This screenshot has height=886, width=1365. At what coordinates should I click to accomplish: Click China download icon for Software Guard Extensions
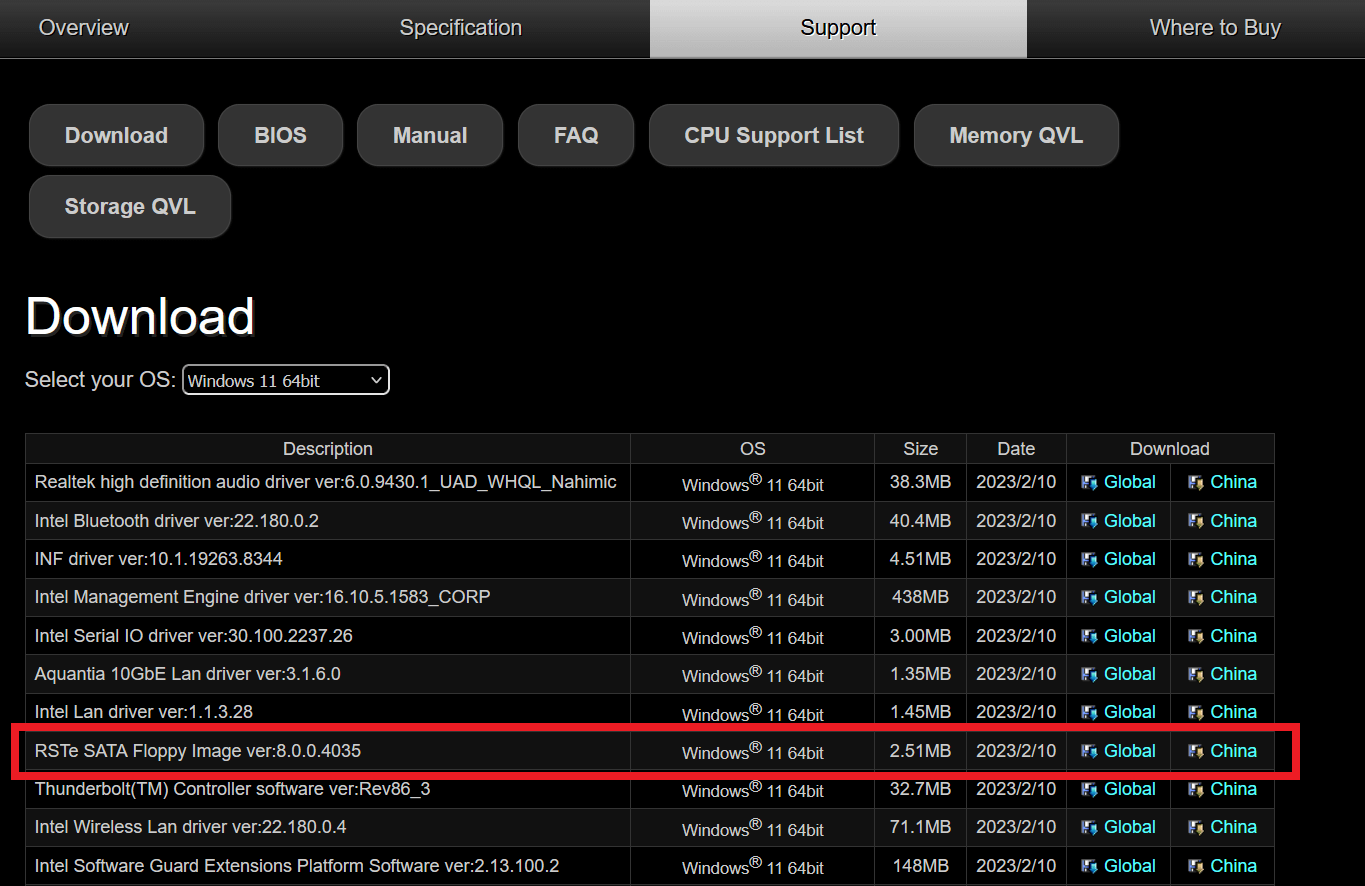point(1195,867)
